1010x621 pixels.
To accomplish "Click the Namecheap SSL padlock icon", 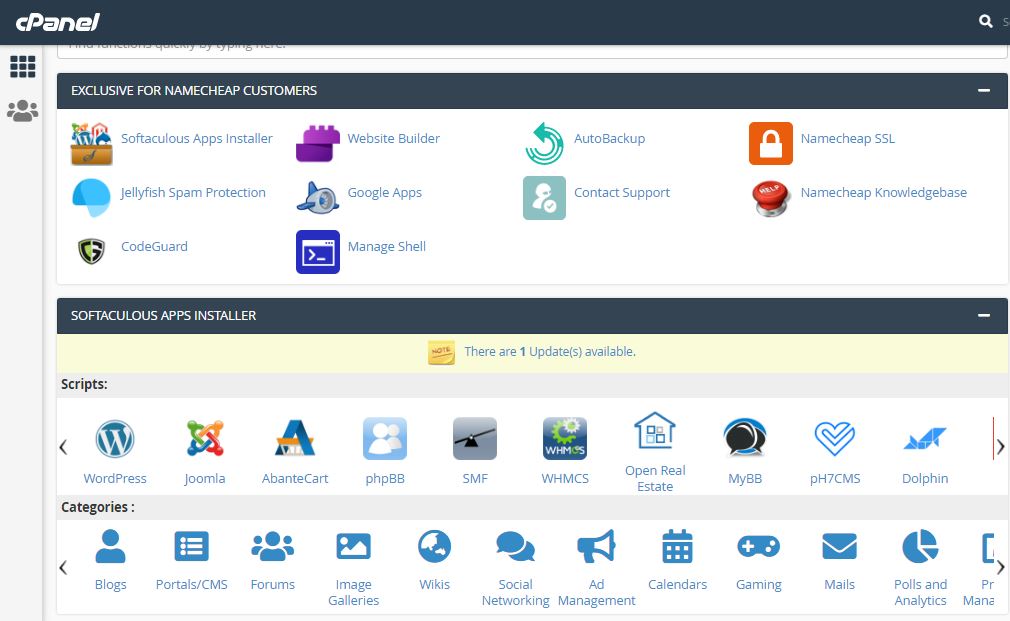I will click(770, 144).
